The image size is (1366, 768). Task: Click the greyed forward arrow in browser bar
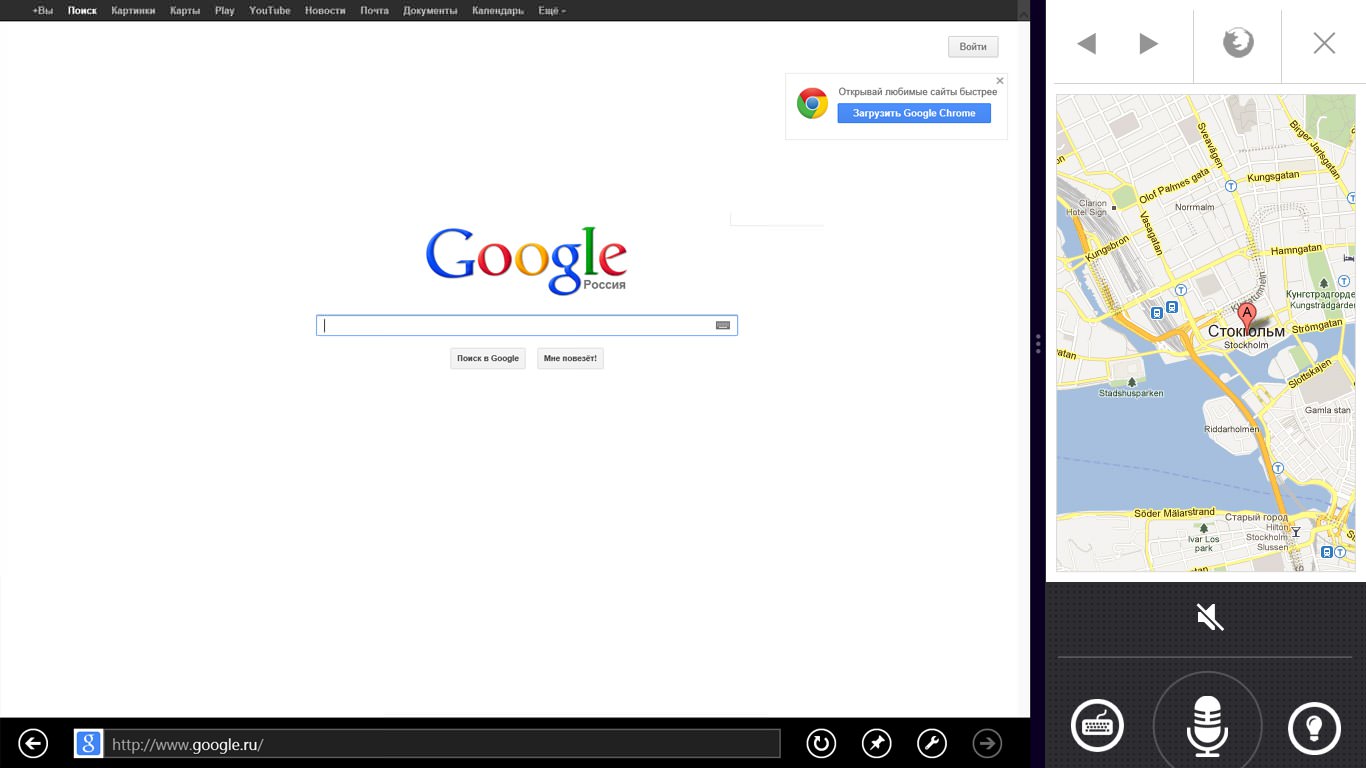987,743
